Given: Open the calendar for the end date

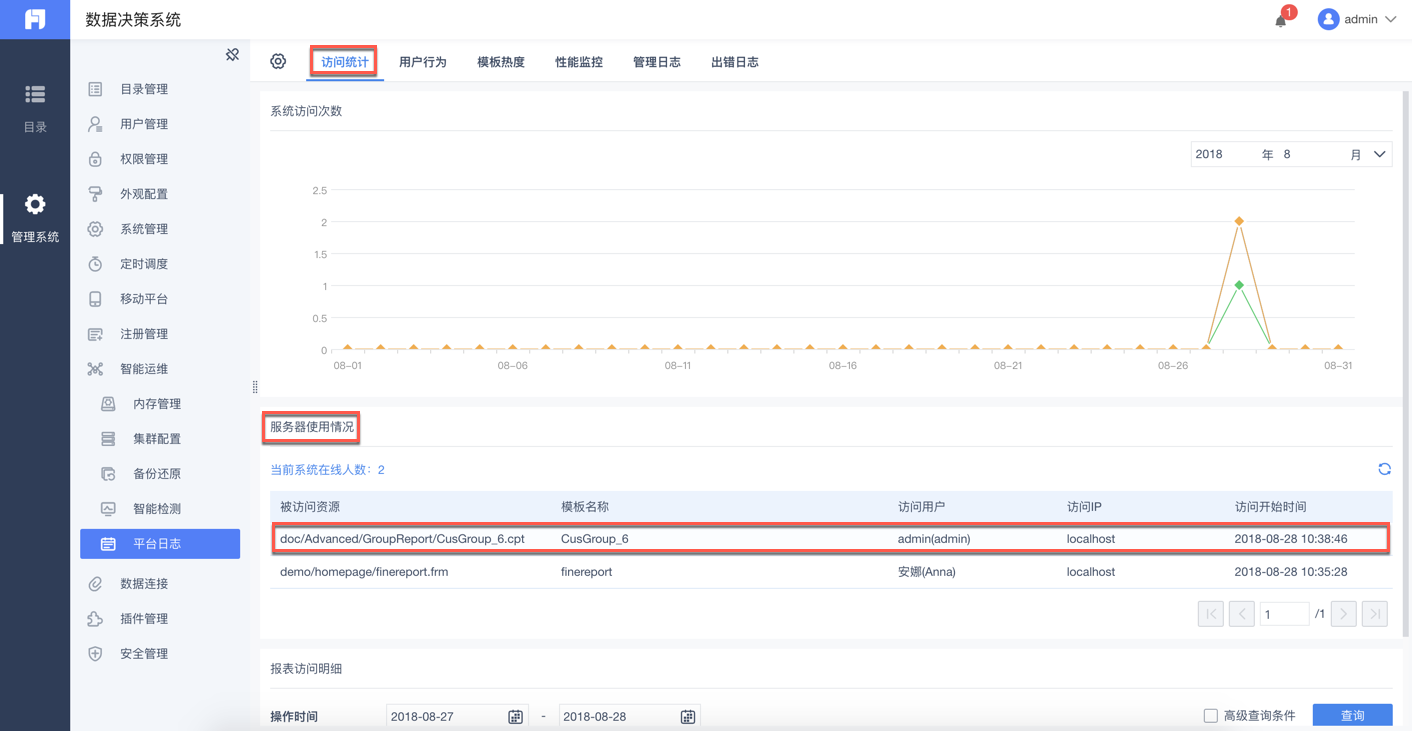Looking at the screenshot, I should click(688, 716).
